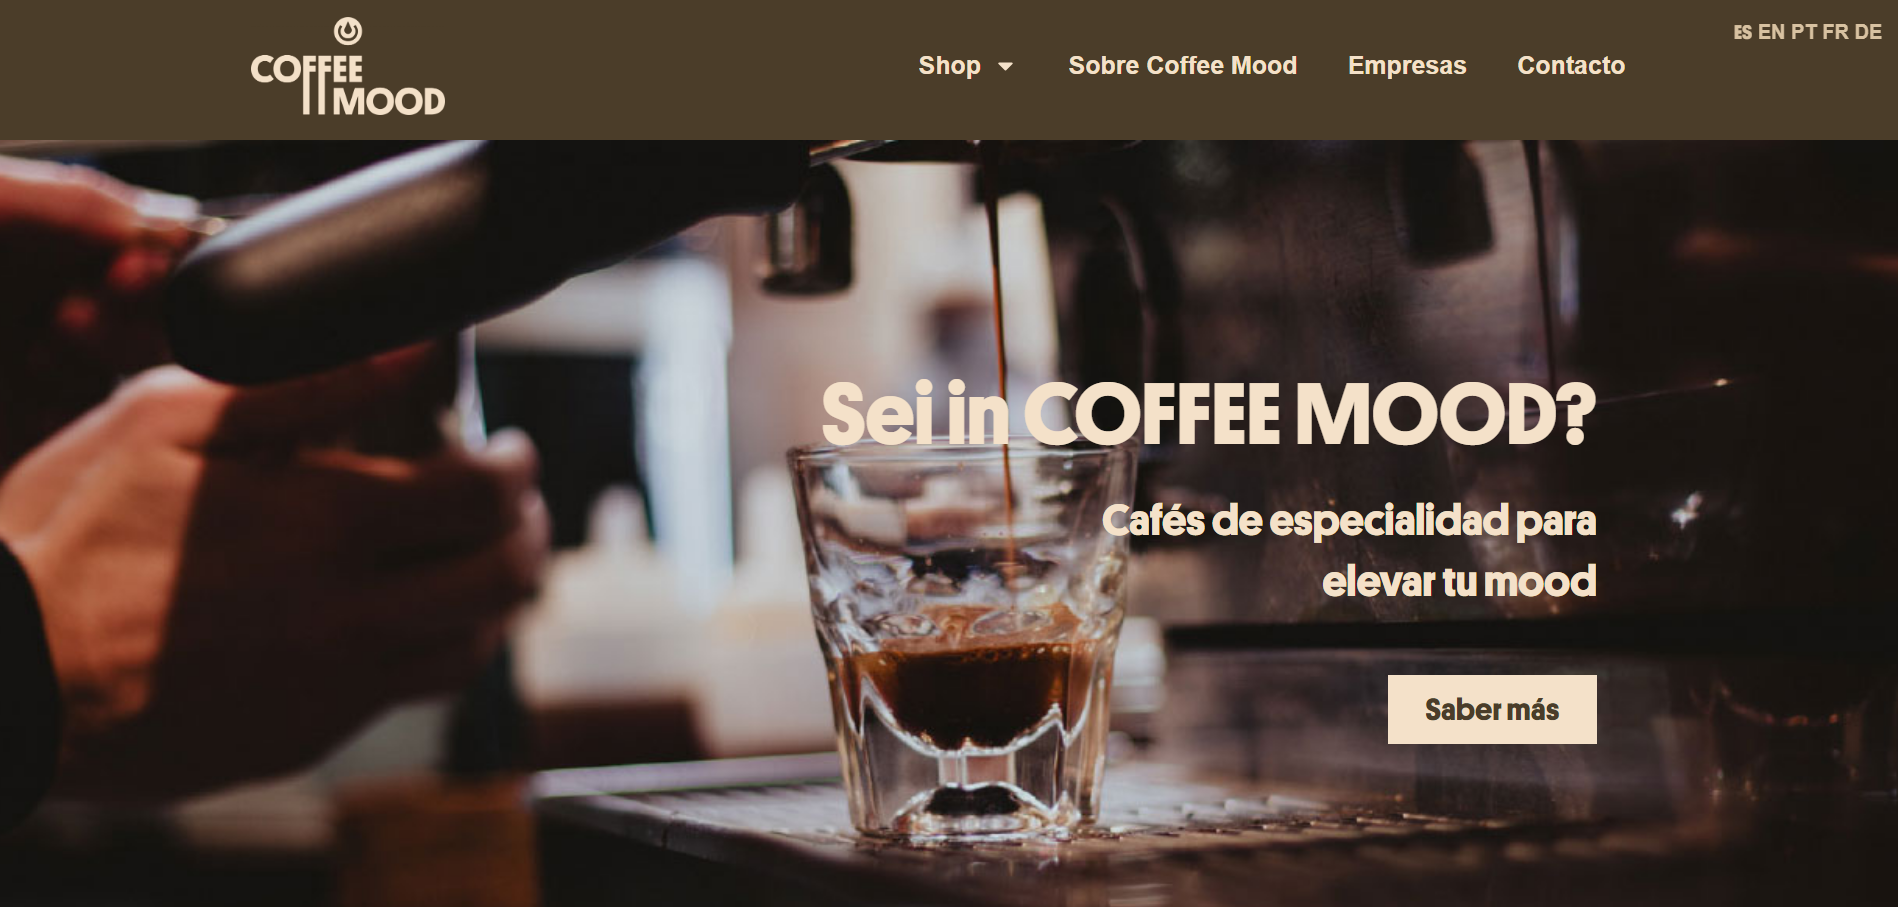Click the "Sei in COFFEE MOOD?" headline
Image resolution: width=1898 pixels, height=907 pixels.
(1208, 413)
